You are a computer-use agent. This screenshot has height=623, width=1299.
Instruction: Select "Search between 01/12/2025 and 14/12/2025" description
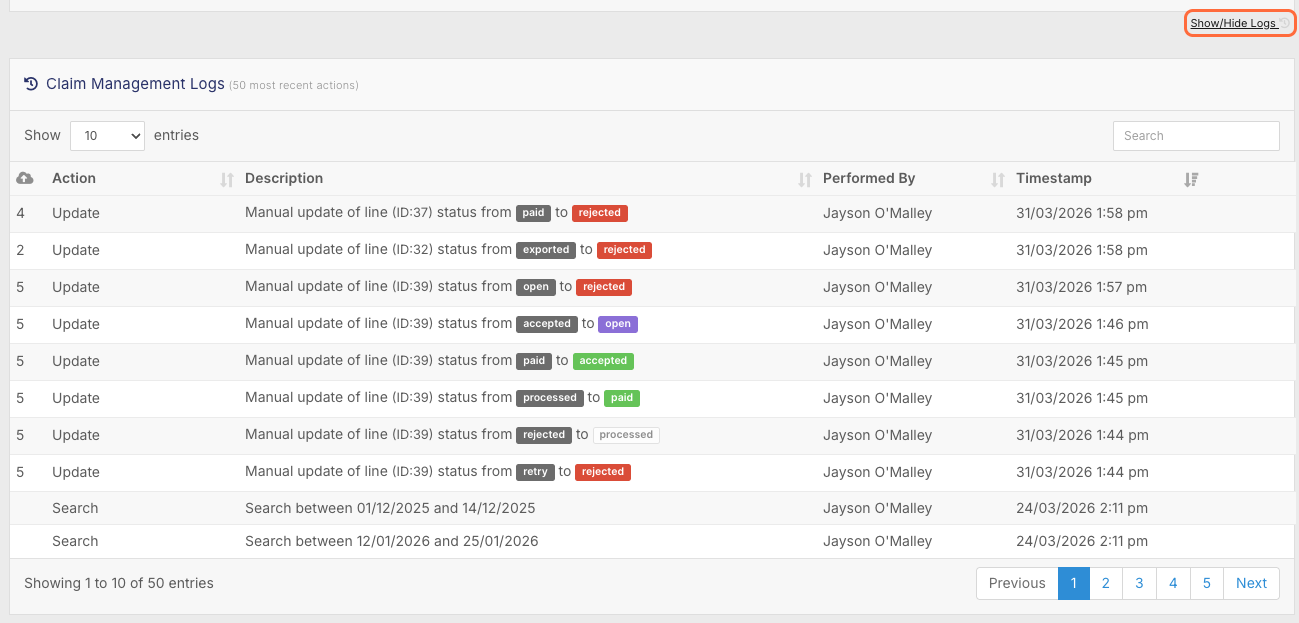[390, 508]
